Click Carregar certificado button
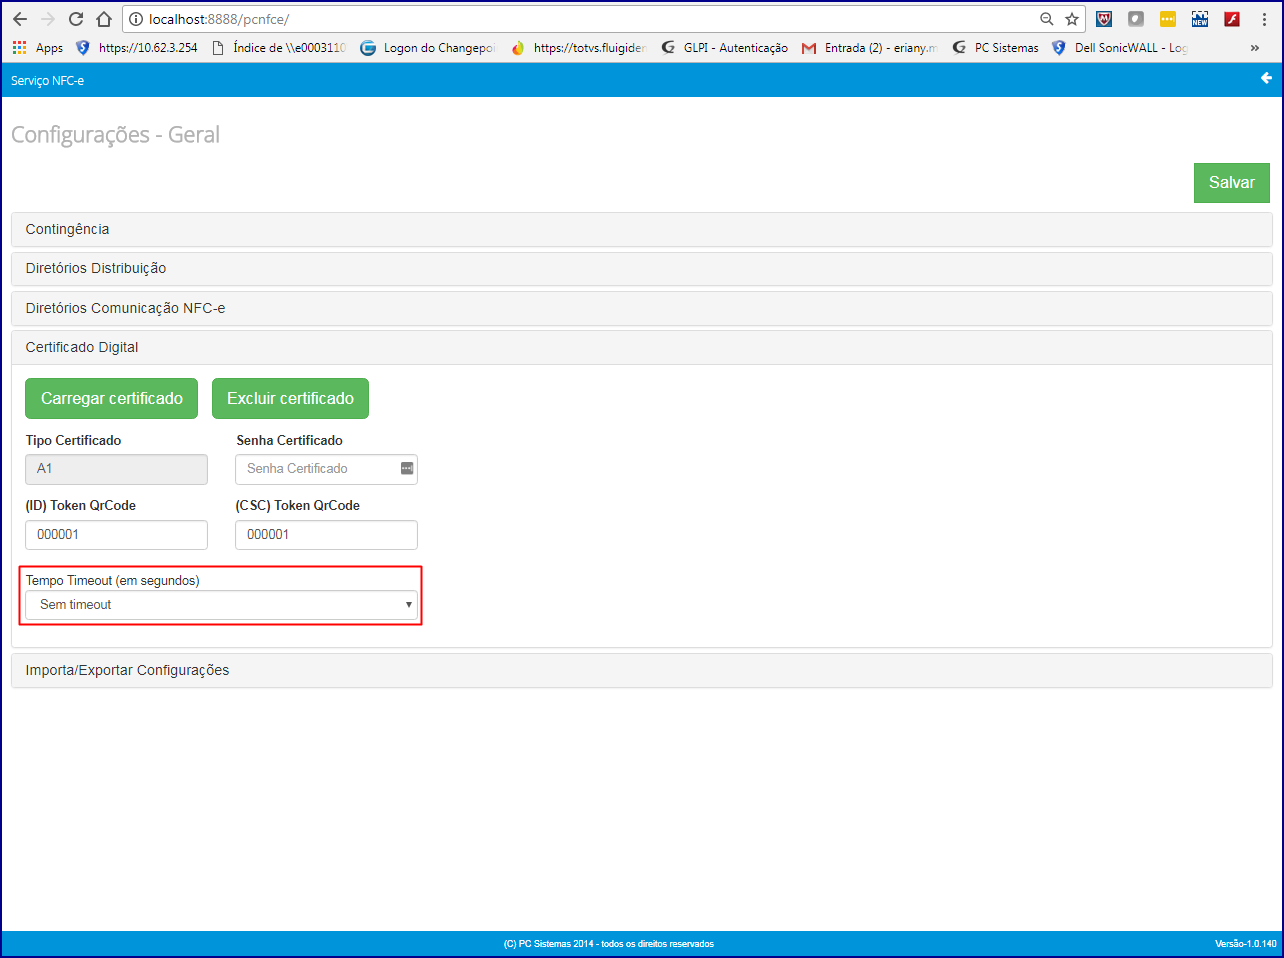 [x=111, y=398]
